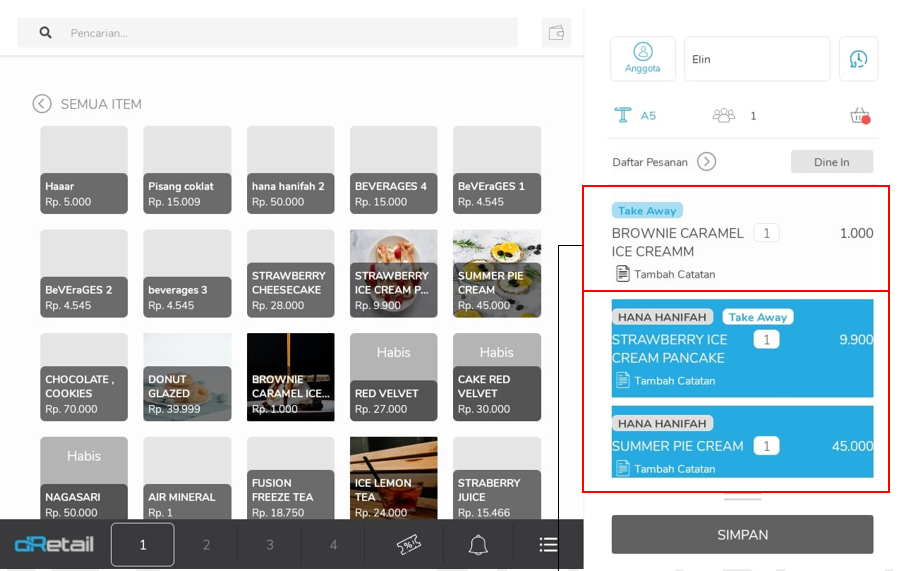Viewport: 901px width, 571px height.
Task: Click the guest count people icon
Action: click(x=724, y=115)
